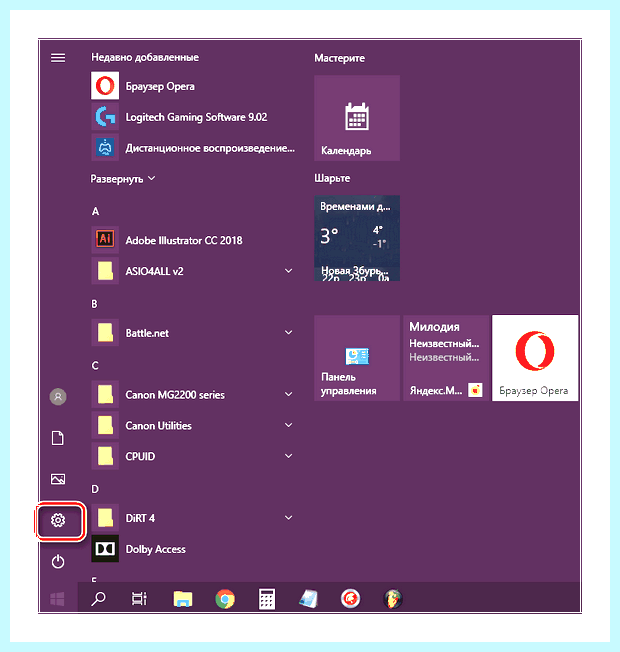Open the ASIO4ALL v2 folder
This screenshot has height=652, width=620.
pos(193,271)
